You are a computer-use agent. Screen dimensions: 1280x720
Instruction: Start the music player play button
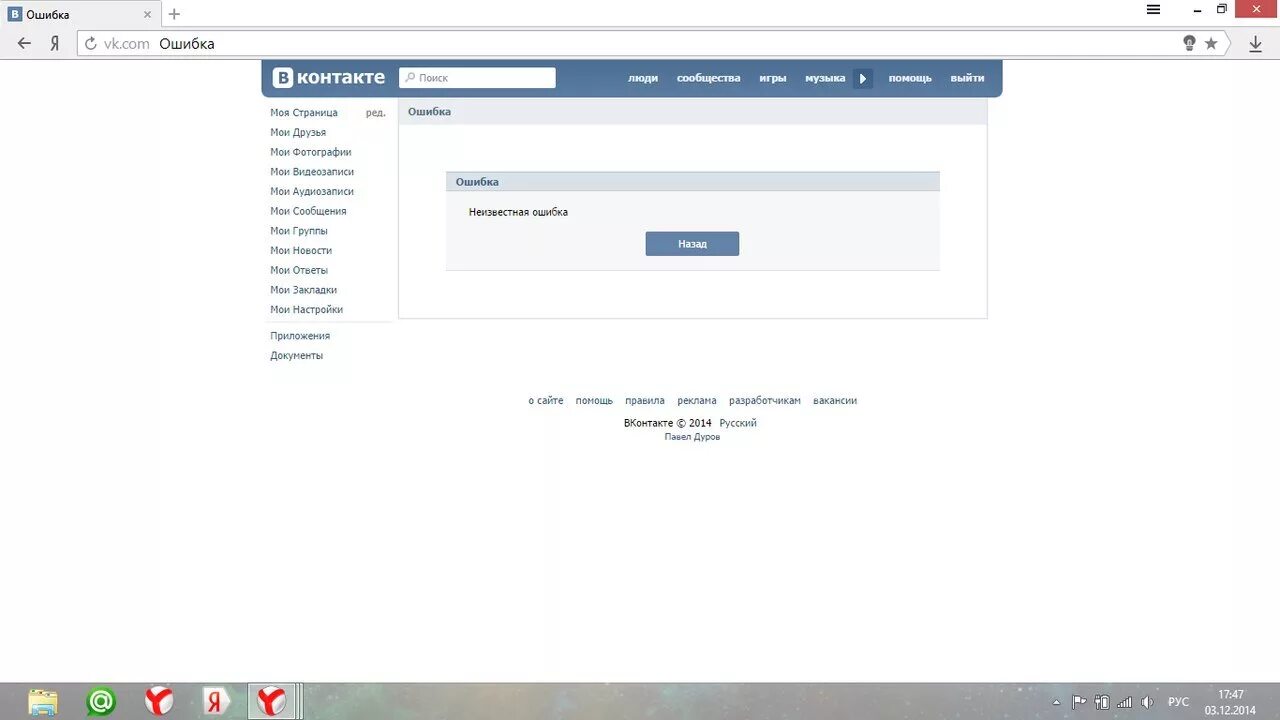tap(863, 78)
